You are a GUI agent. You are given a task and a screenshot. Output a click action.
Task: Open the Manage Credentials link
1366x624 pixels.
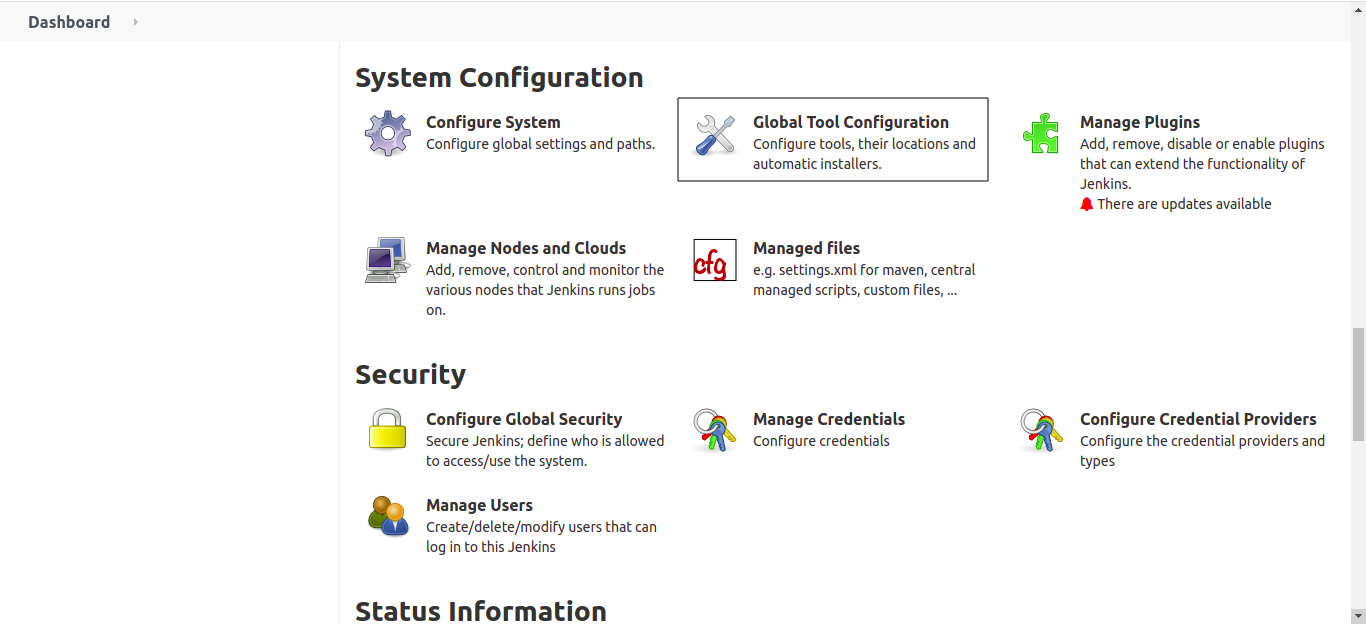(829, 419)
